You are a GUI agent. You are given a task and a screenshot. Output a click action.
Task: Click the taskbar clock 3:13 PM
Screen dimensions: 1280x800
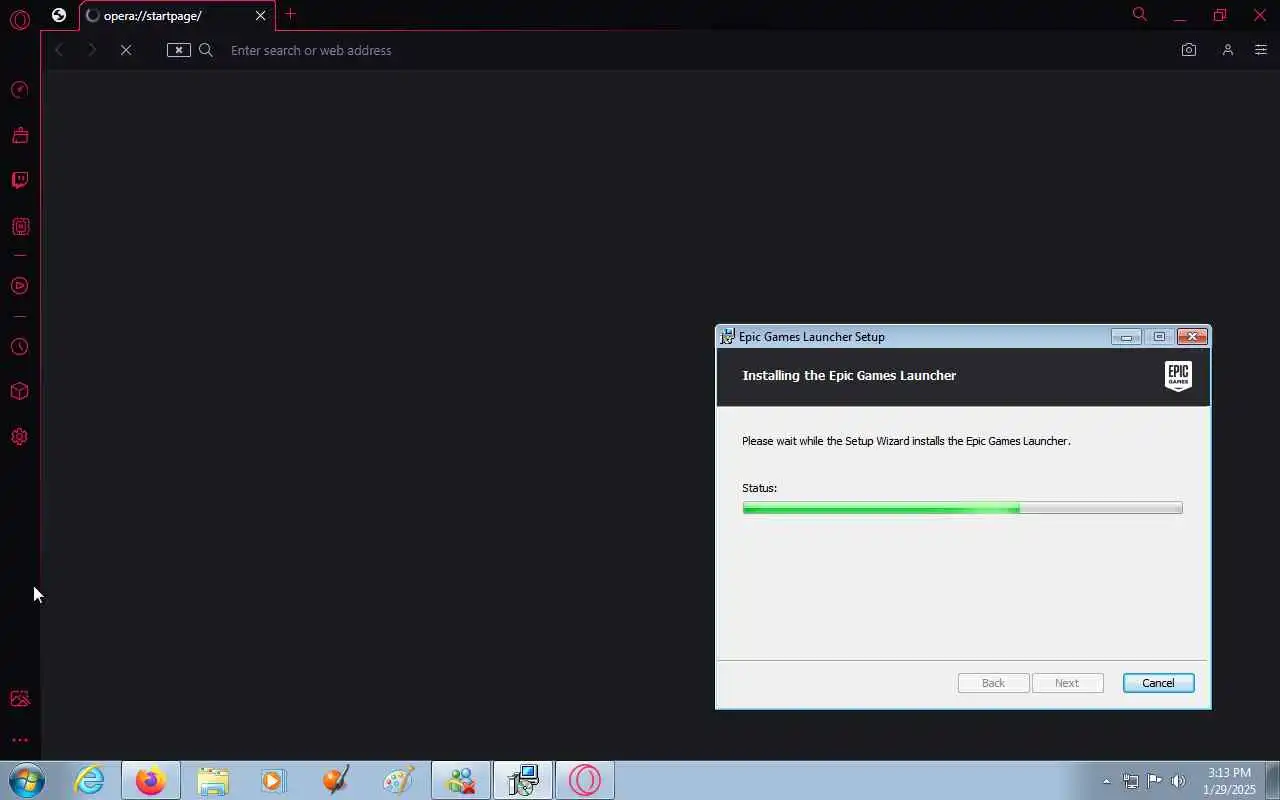[1230, 773]
